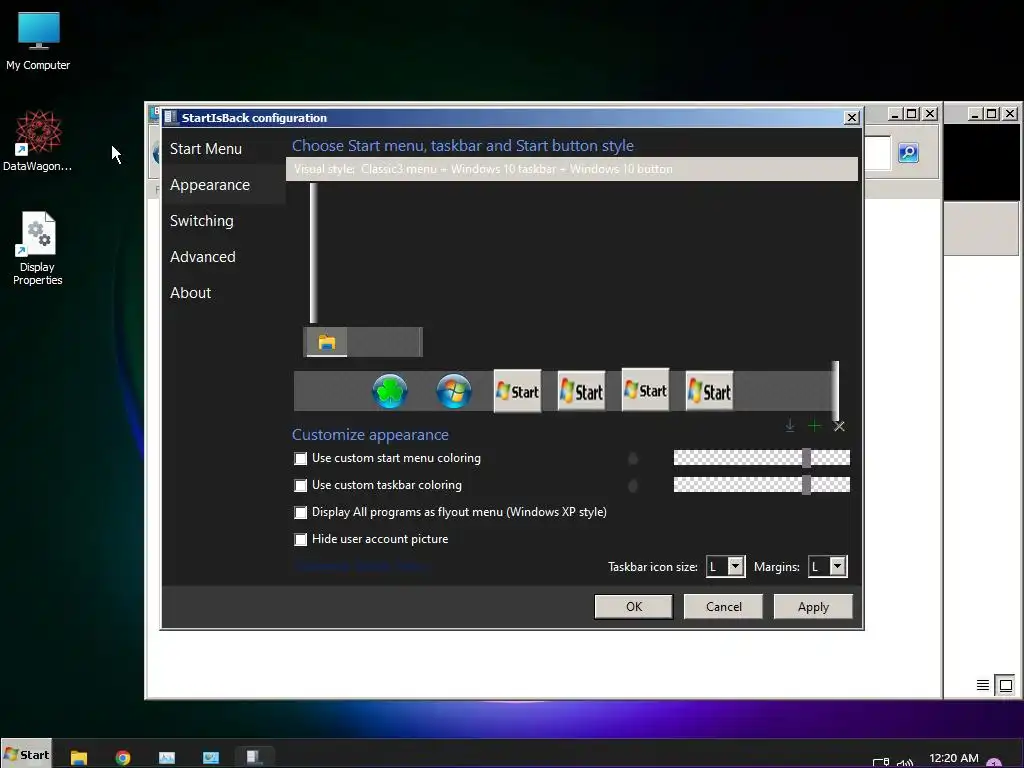Click the remove style X icon
1024x768 pixels.
pos(839,426)
